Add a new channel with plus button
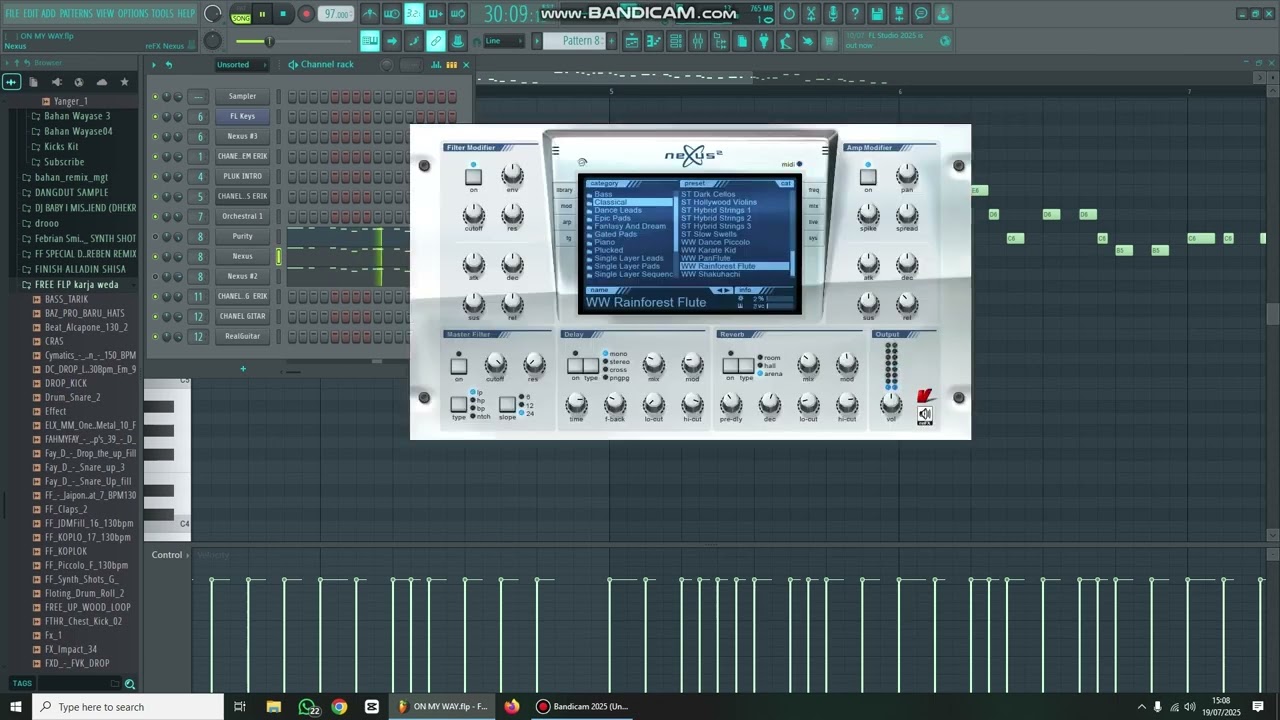Image resolution: width=1280 pixels, height=720 pixels. [242, 369]
